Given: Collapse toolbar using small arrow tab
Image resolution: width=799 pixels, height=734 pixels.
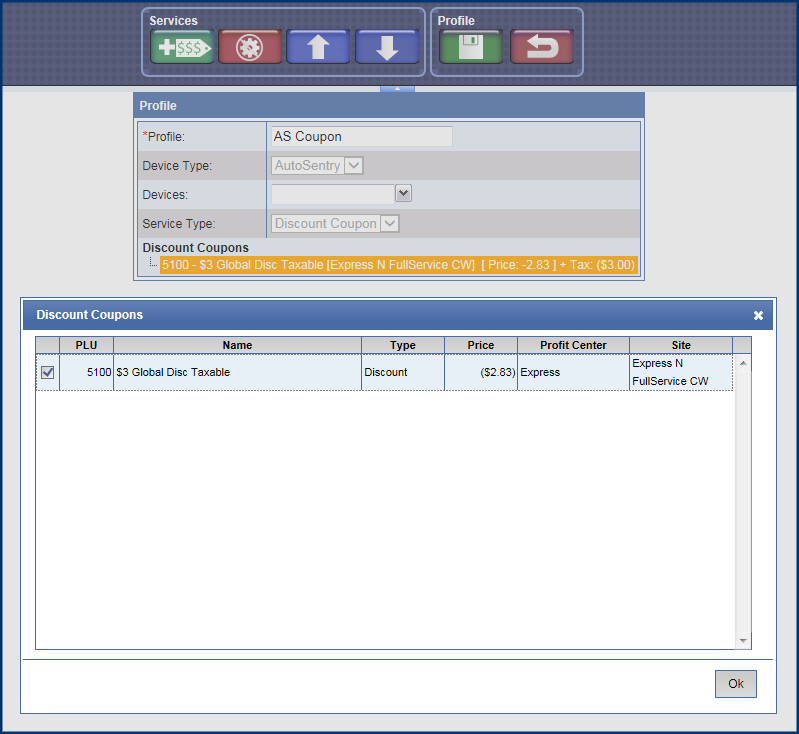Looking at the screenshot, I should pyautogui.click(x=397, y=89).
